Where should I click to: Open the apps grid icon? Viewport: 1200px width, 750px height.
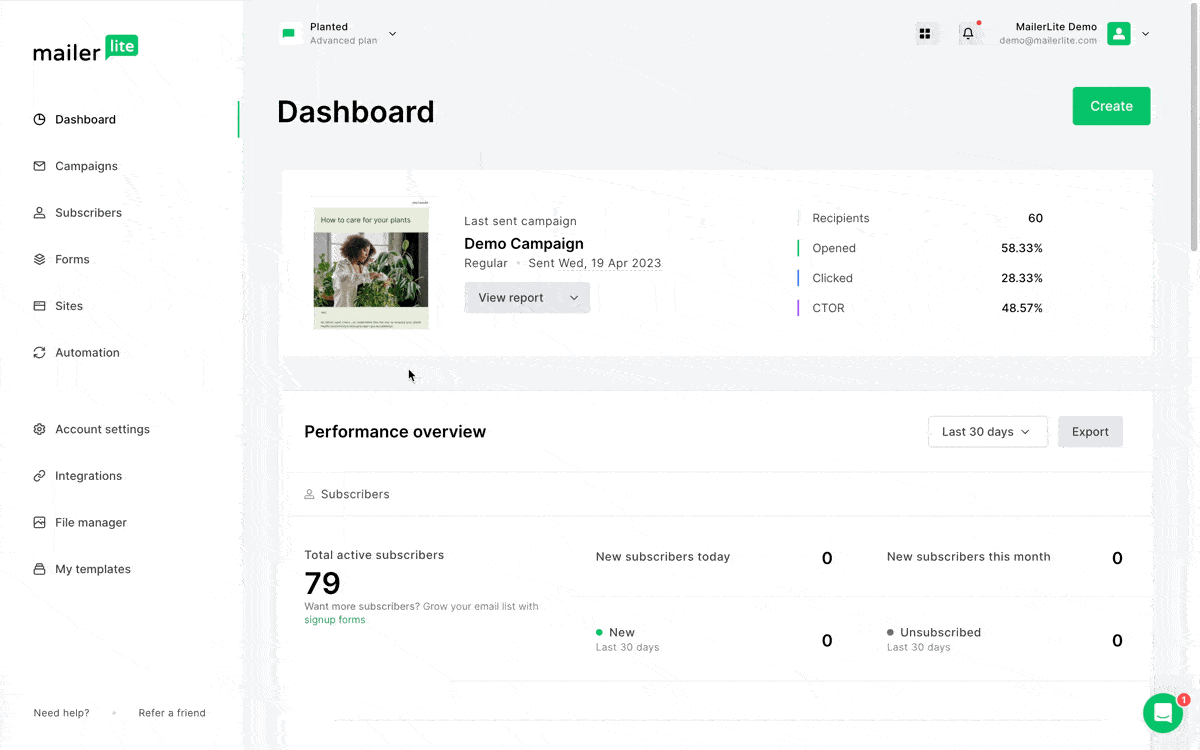(925, 34)
